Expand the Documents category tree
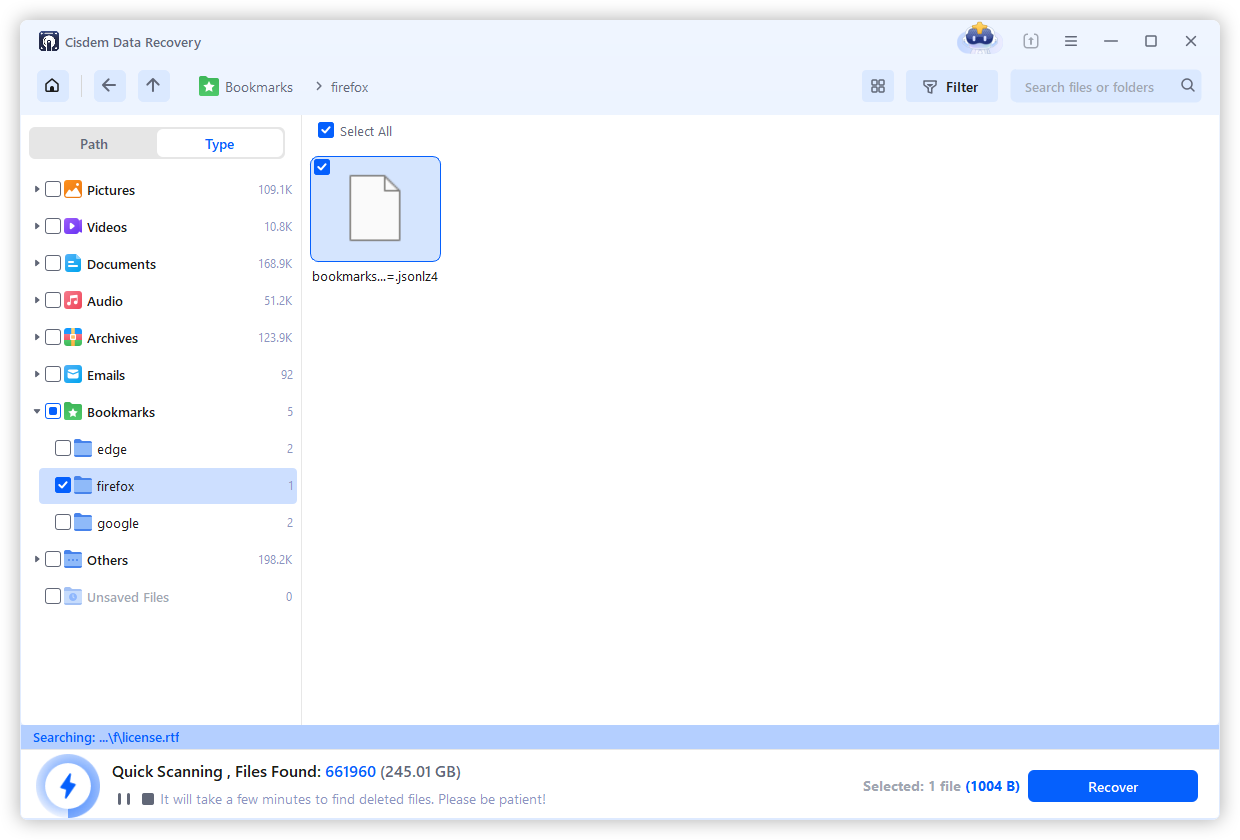Viewport: 1240px width, 840px height. [38, 263]
